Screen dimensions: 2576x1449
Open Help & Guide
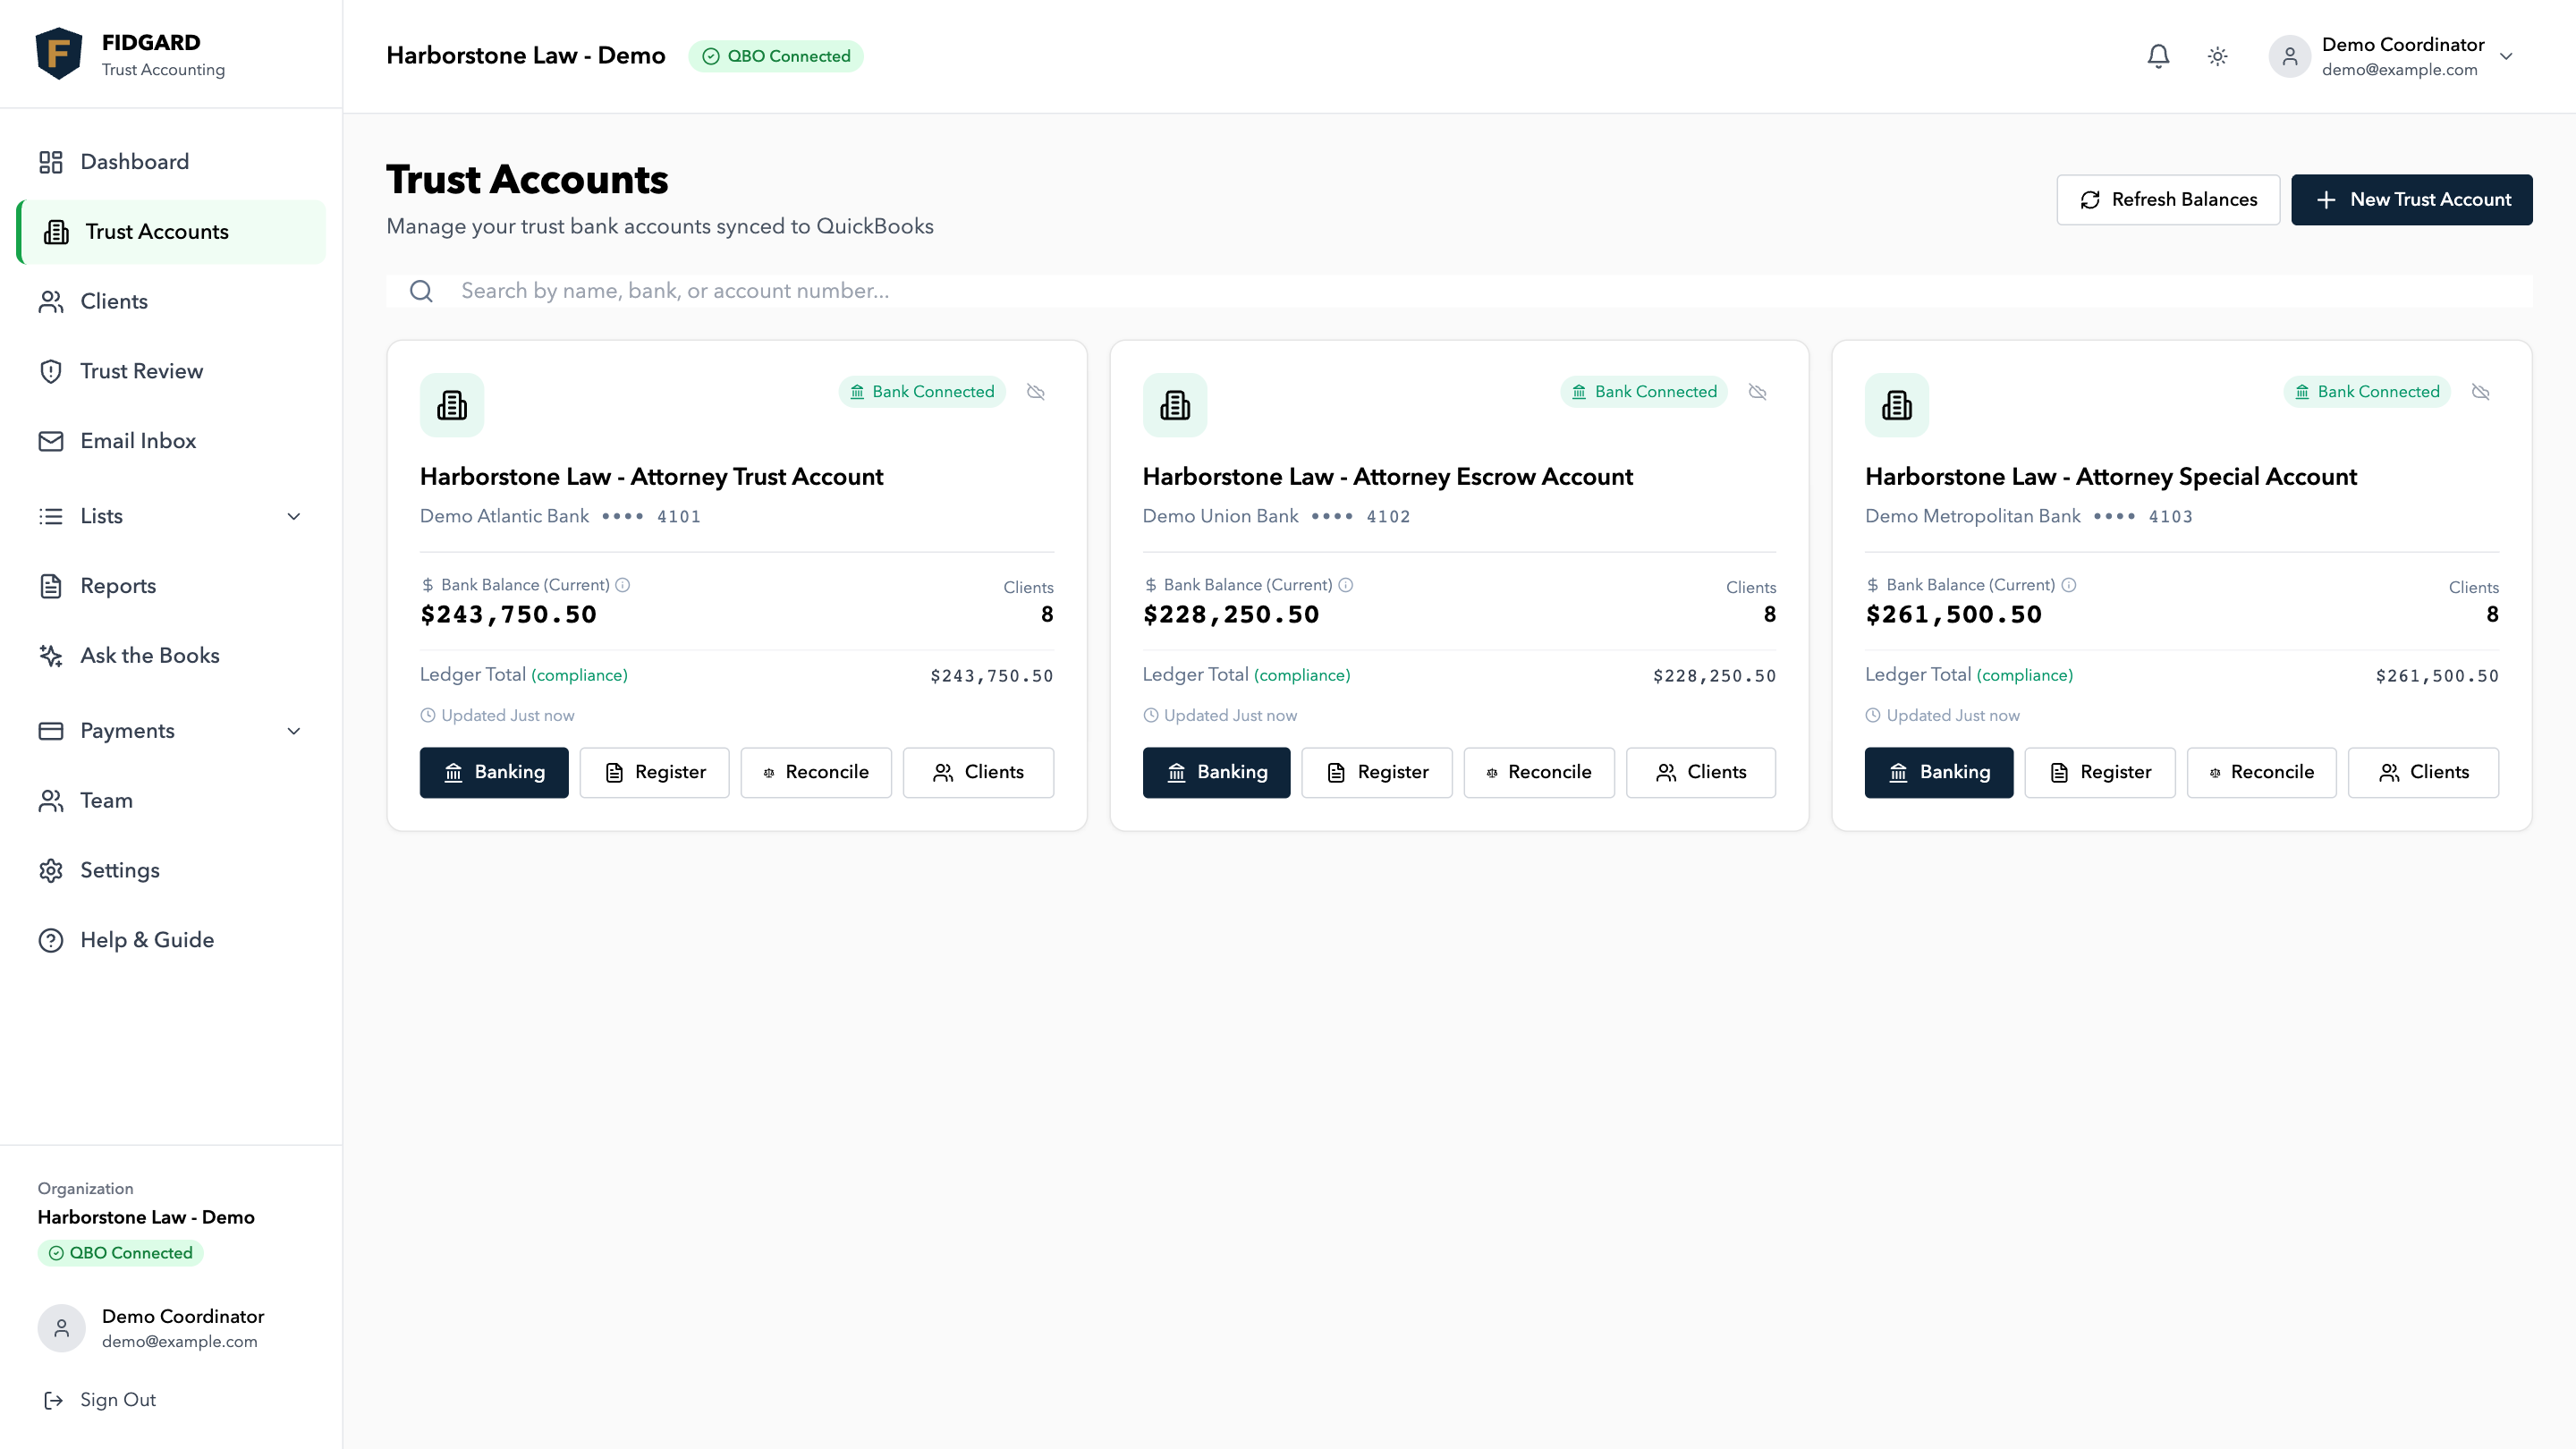click(171, 940)
